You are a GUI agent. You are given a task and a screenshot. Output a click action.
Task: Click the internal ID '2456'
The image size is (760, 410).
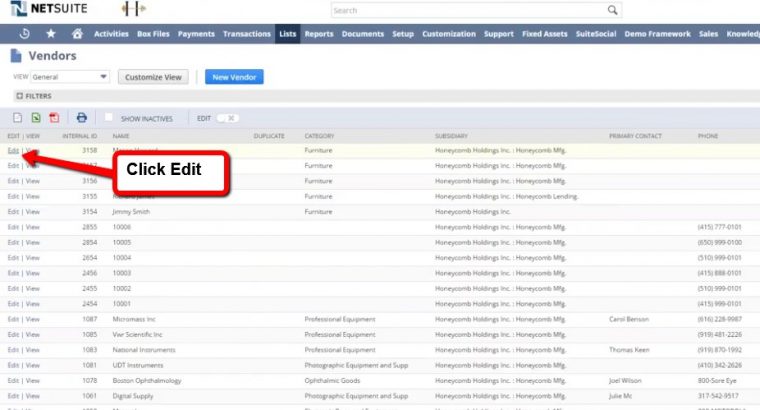click(x=90, y=273)
